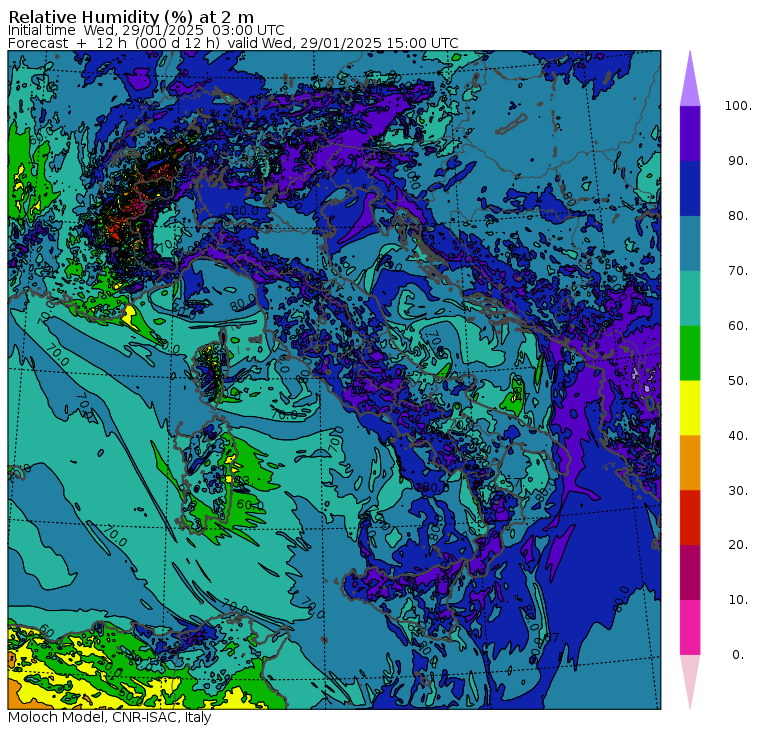Viewport: 760px width, 731px height.
Task: Click the '90.' colorbar label
Action: [738, 161]
